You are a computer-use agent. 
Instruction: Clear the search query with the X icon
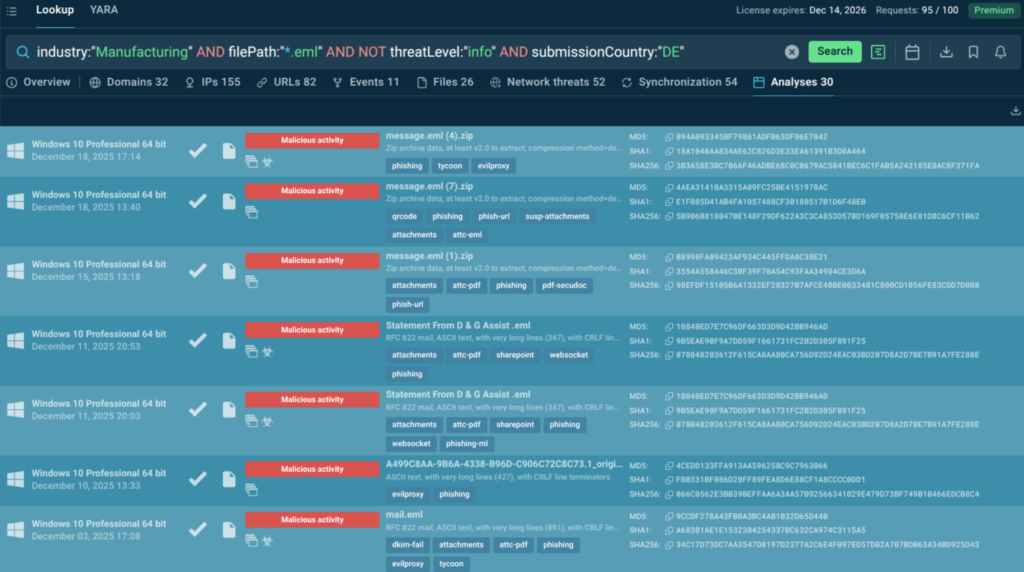[x=791, y=52]
